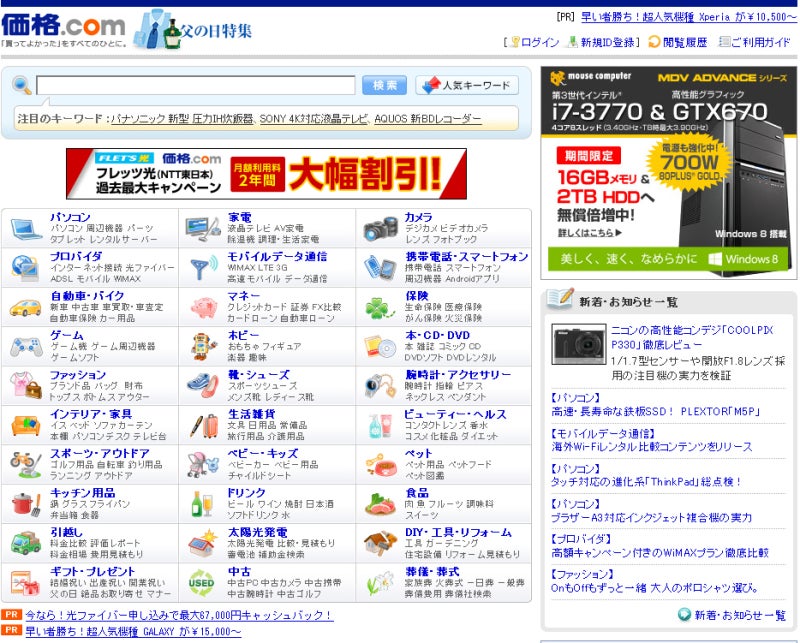Click the shoes icon beside 靴・シューズ
Viewport: 800px width, 643px height.
[203, 386]
